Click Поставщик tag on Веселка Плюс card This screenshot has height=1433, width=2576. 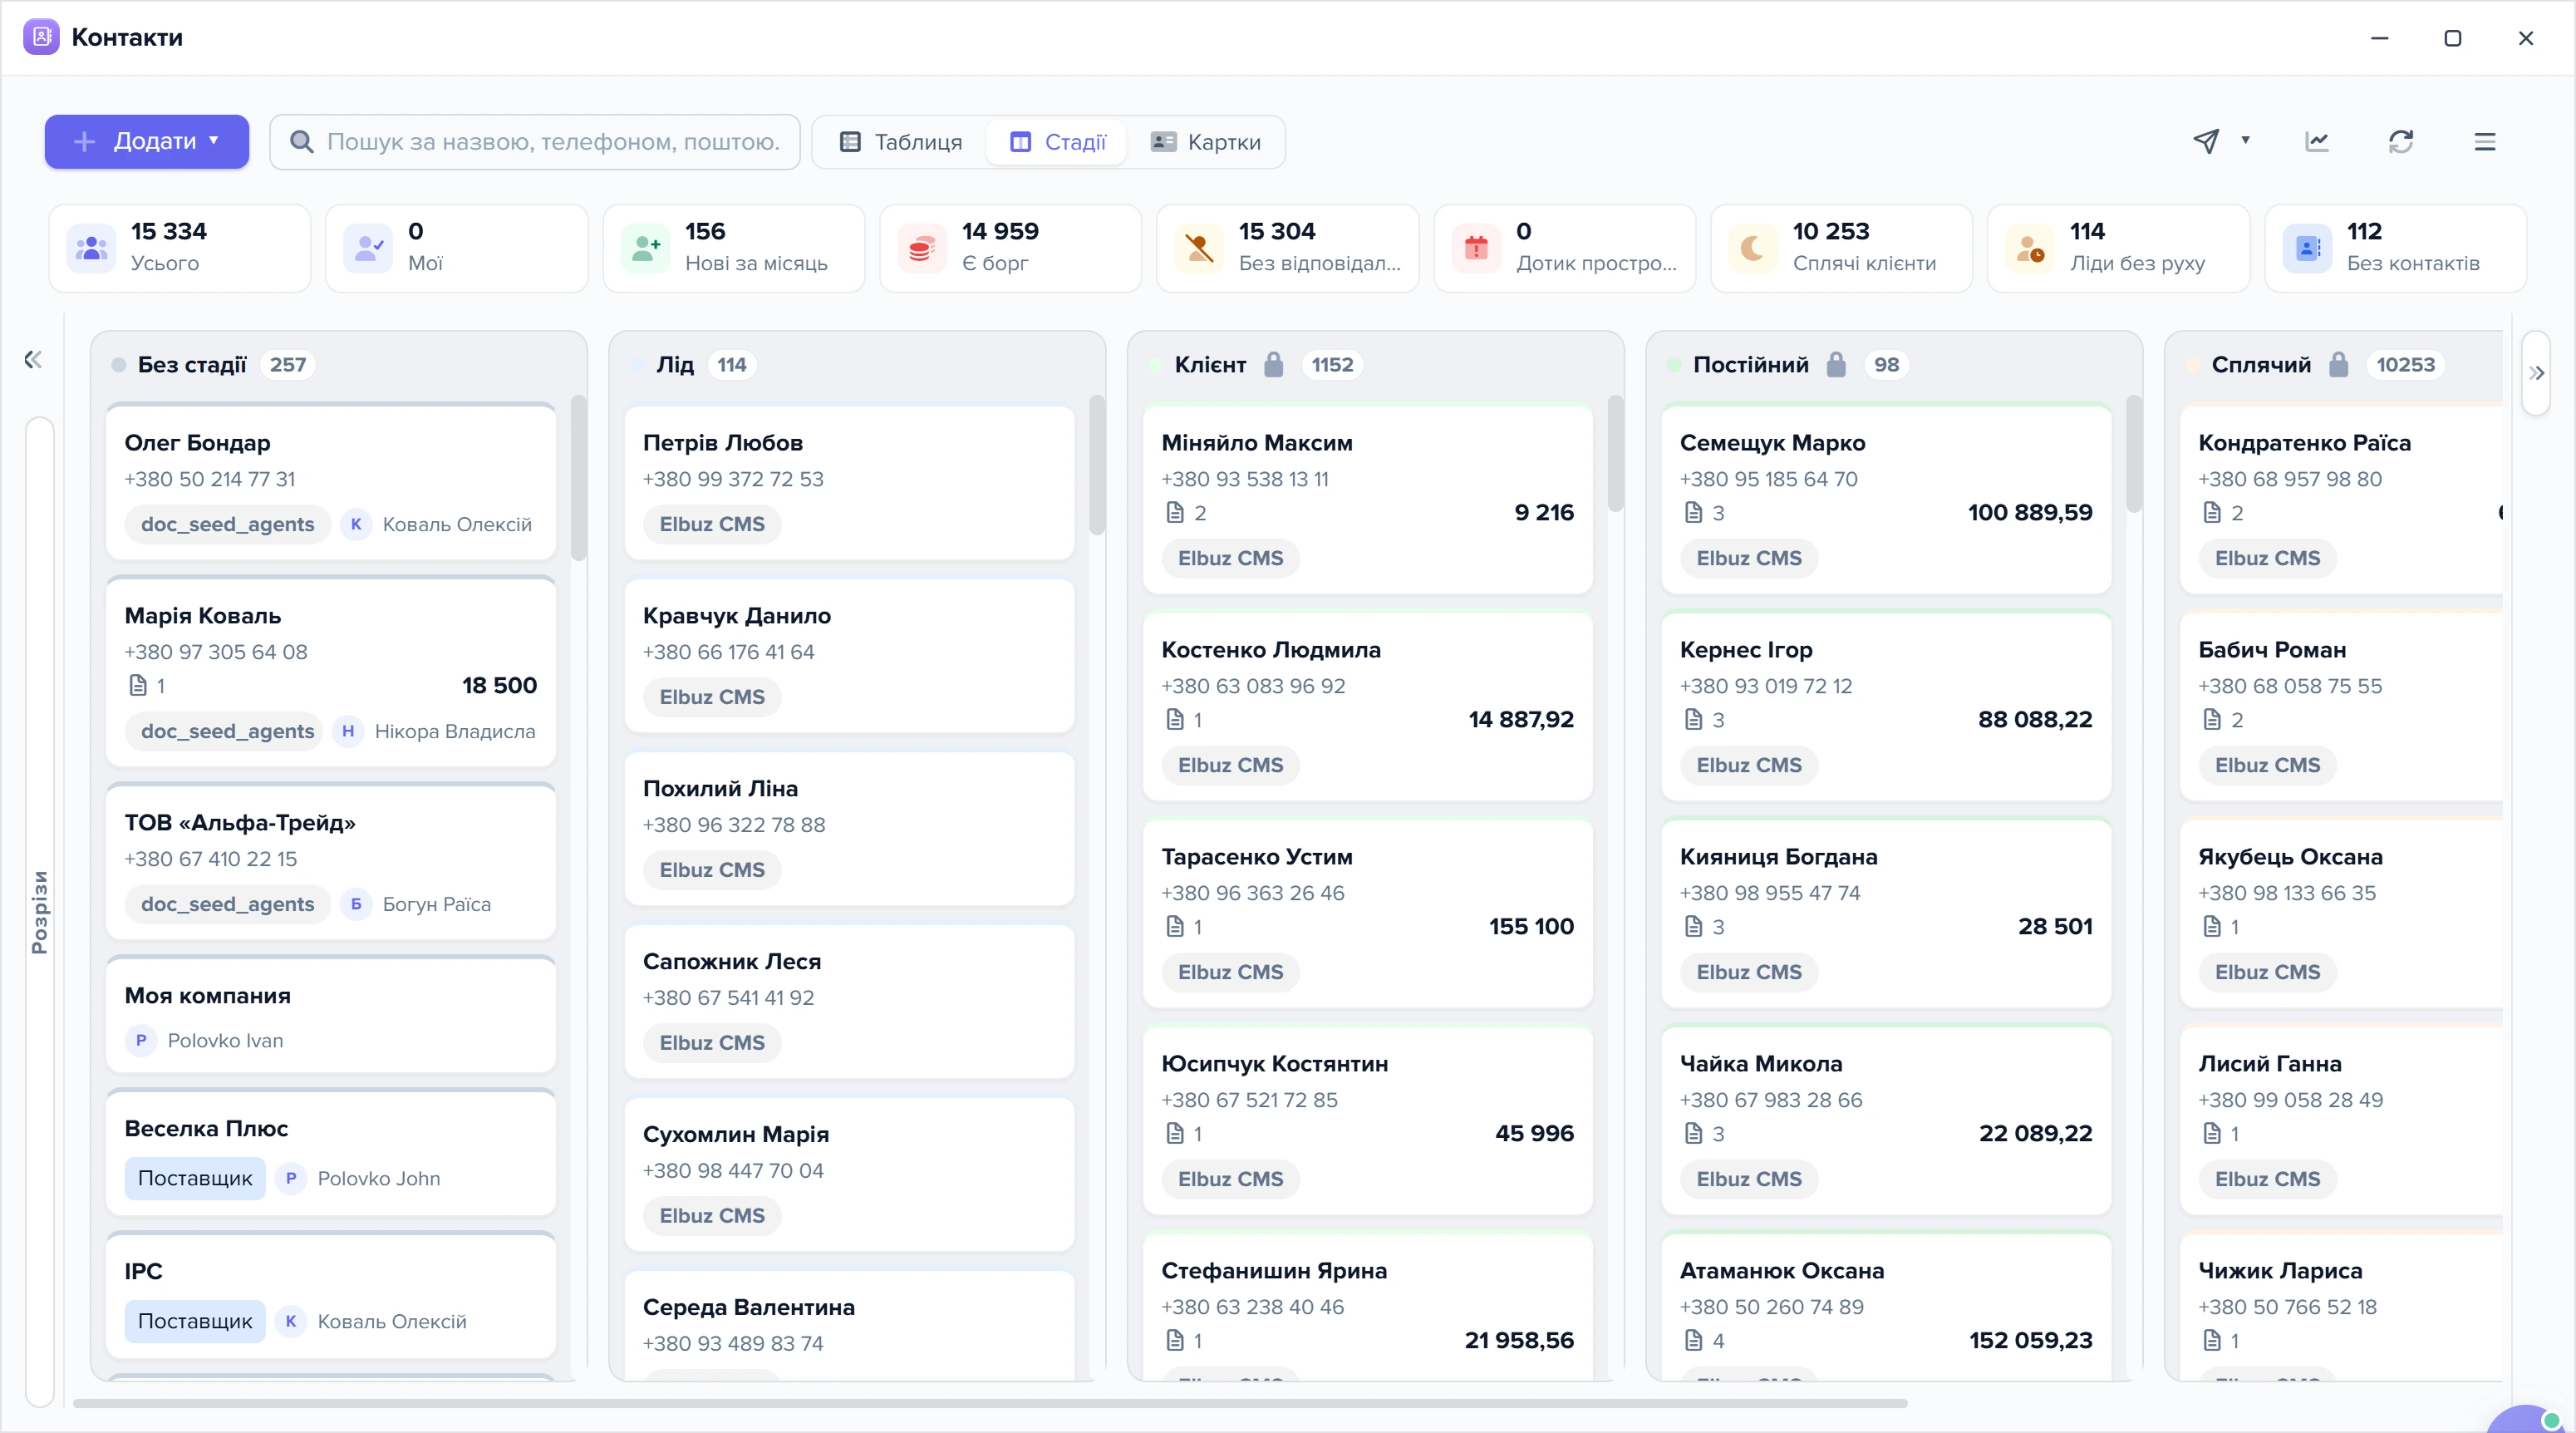(x=195, y=1178)
